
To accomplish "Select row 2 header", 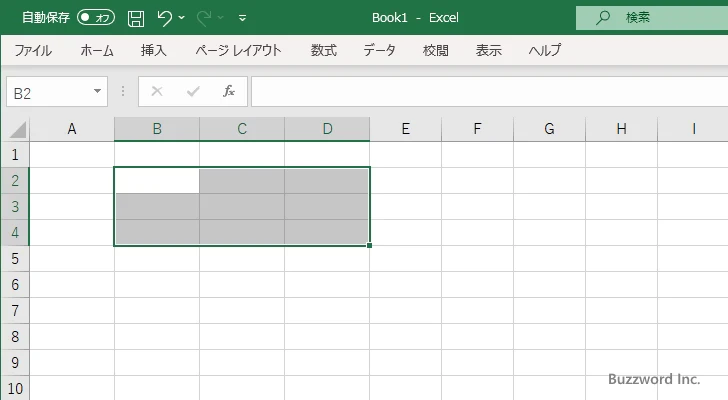I will tap(15, 181).
